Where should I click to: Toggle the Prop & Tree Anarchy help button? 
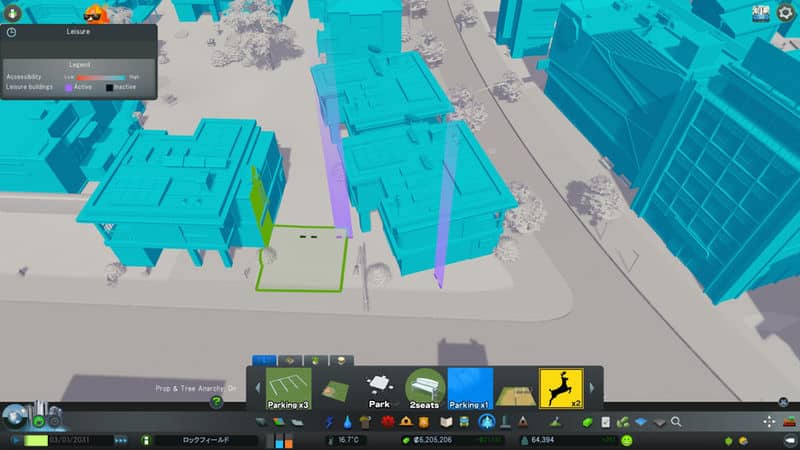click(x=216, y=402)
